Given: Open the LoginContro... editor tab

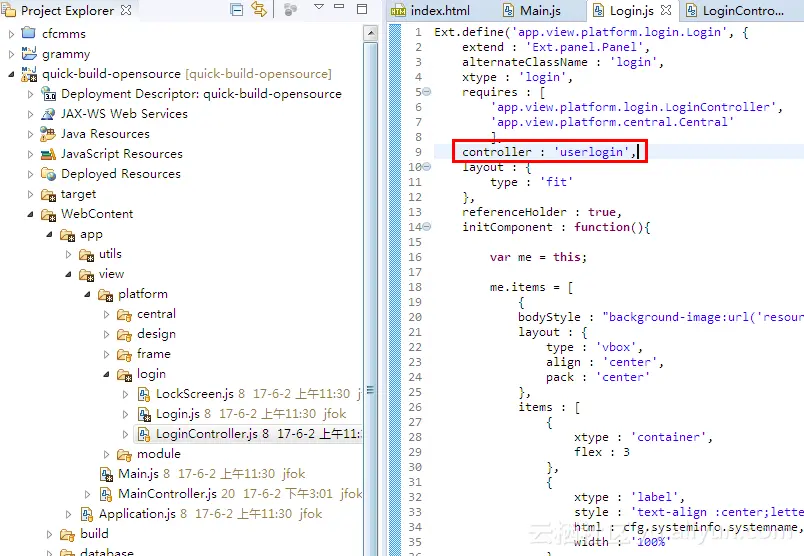Looking at the screenshot, I should point(735,11).
